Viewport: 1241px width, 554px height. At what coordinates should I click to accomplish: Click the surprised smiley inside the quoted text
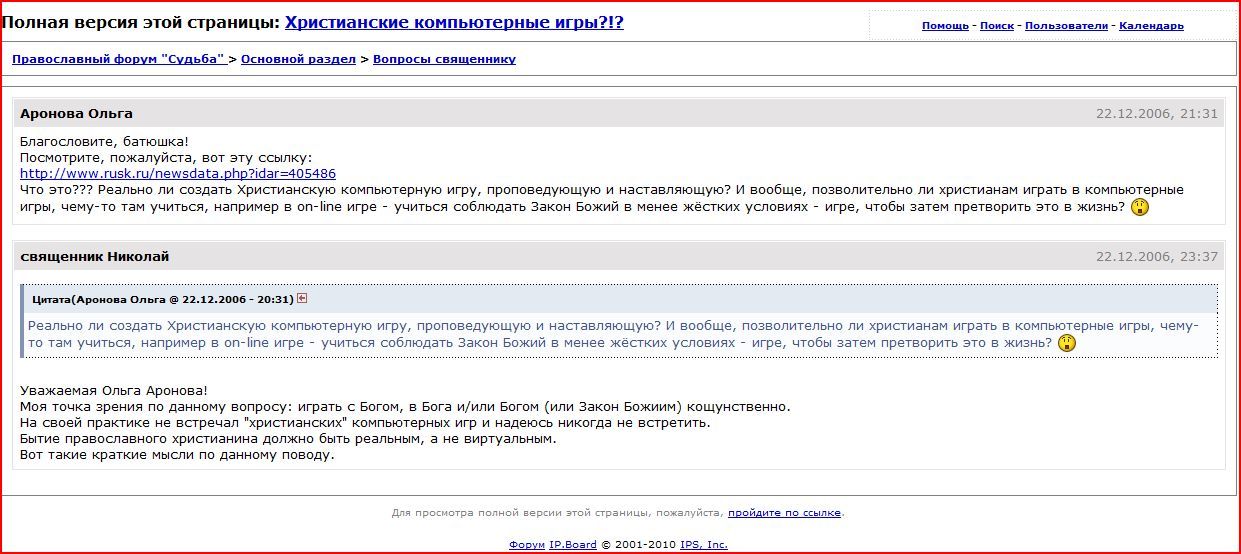tap(1067, 343)
